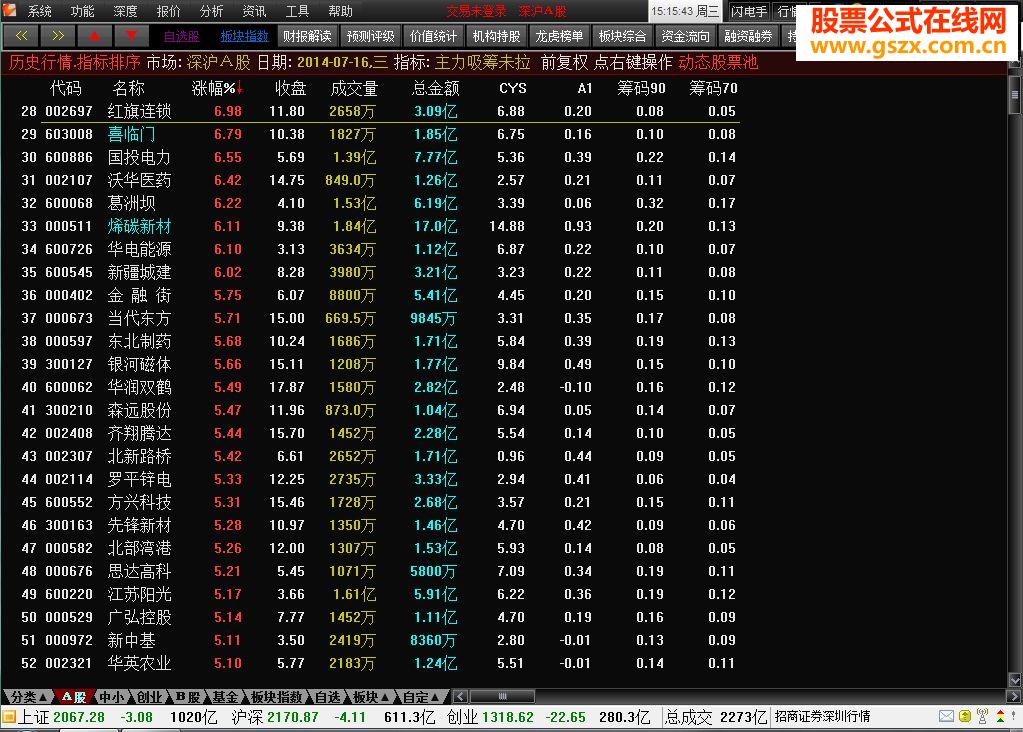This screenshot has height=732, width=1023.
Task: Click vertical scrollbar down arrow
Action: click(x=1015, y=680)
